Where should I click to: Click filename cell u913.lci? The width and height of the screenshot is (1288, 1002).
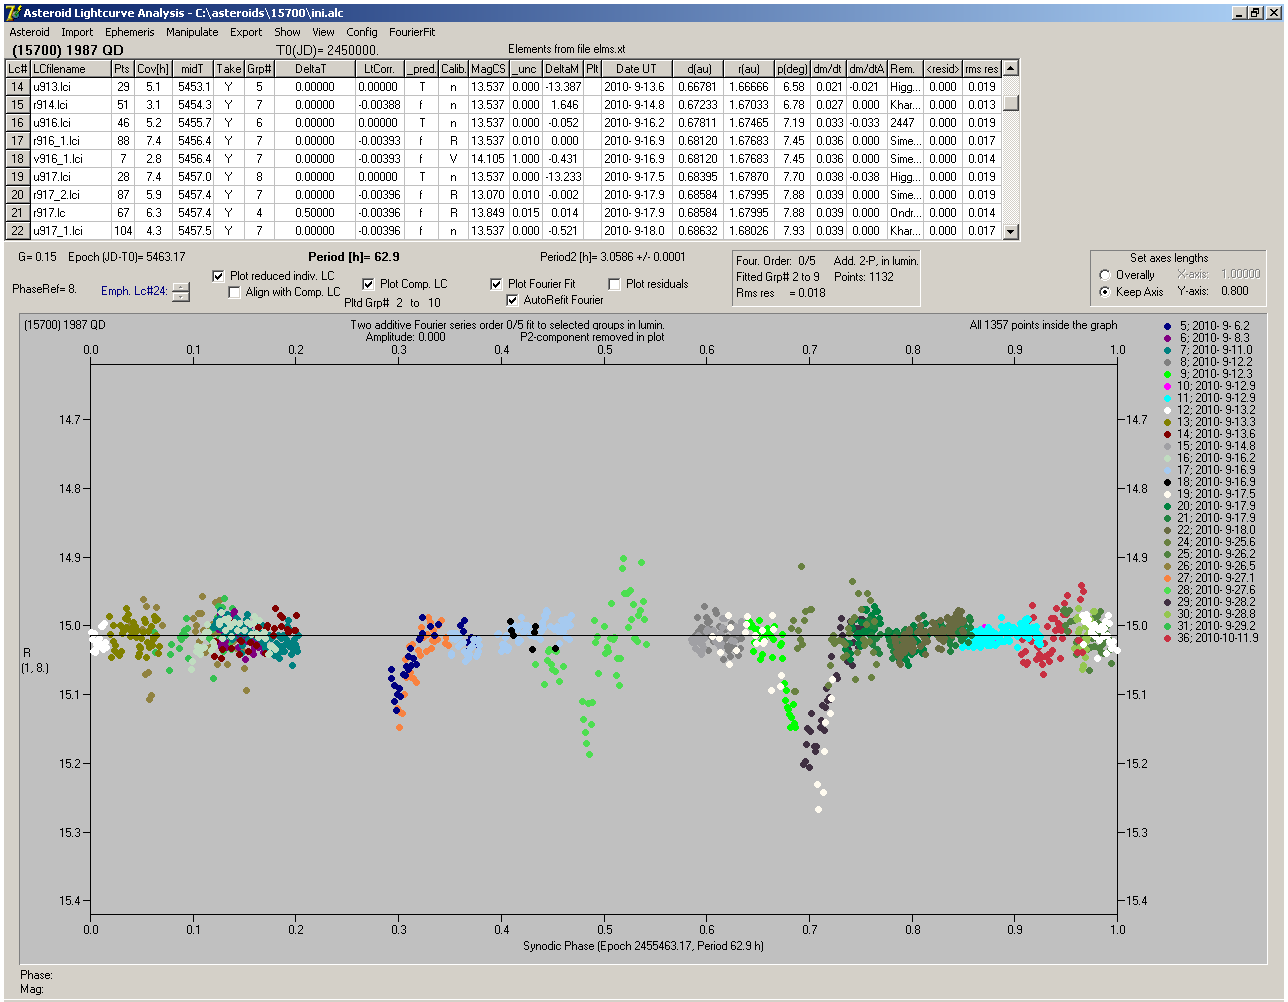click(69, 87)
